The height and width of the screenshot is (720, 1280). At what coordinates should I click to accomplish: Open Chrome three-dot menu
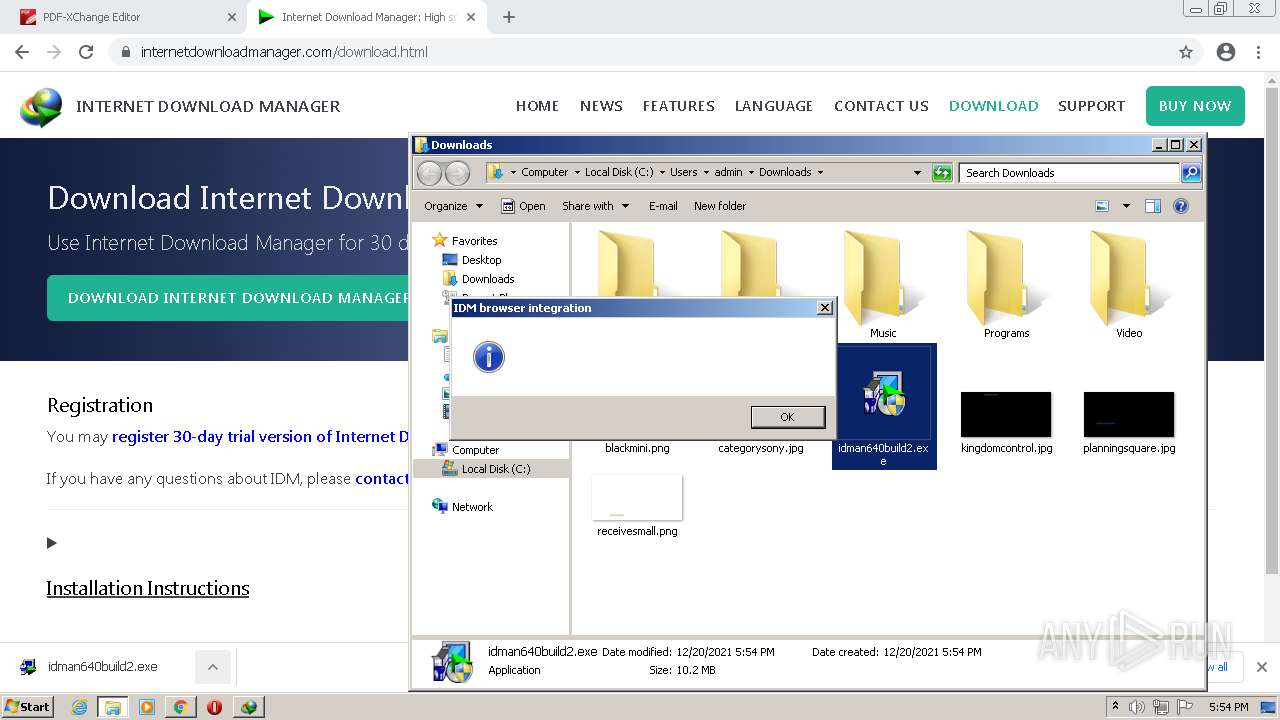click(x=1258, y=52)
